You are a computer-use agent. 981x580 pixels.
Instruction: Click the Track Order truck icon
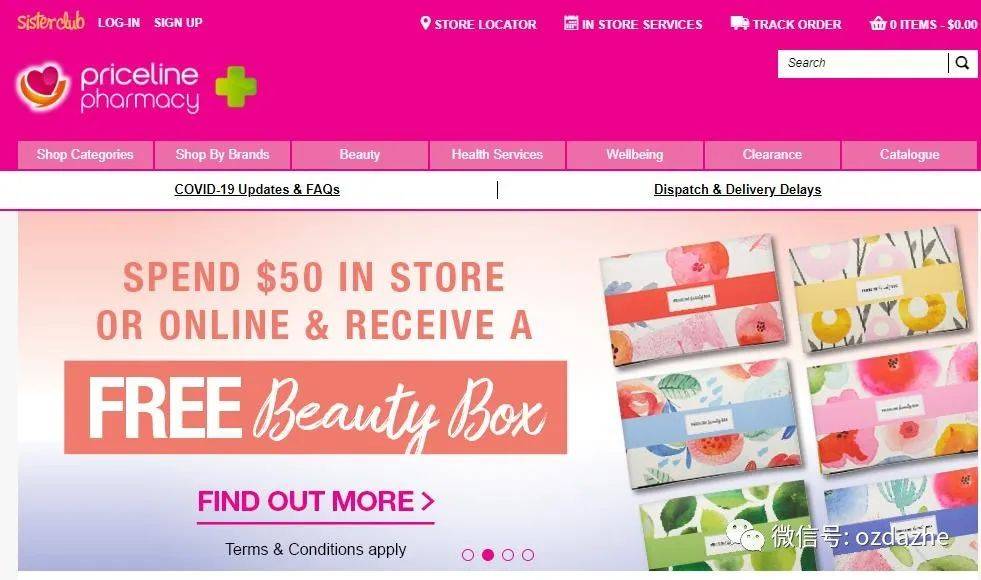tap(740, 23)
